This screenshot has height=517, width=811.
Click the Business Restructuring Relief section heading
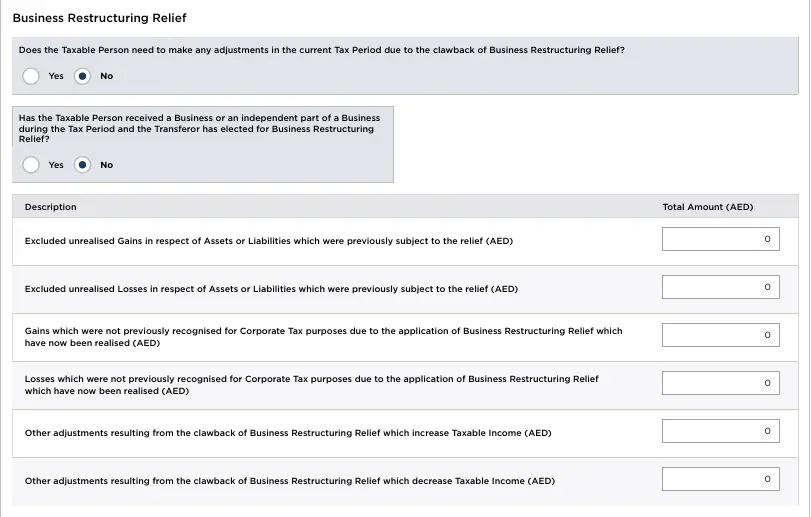click(99, 18)
